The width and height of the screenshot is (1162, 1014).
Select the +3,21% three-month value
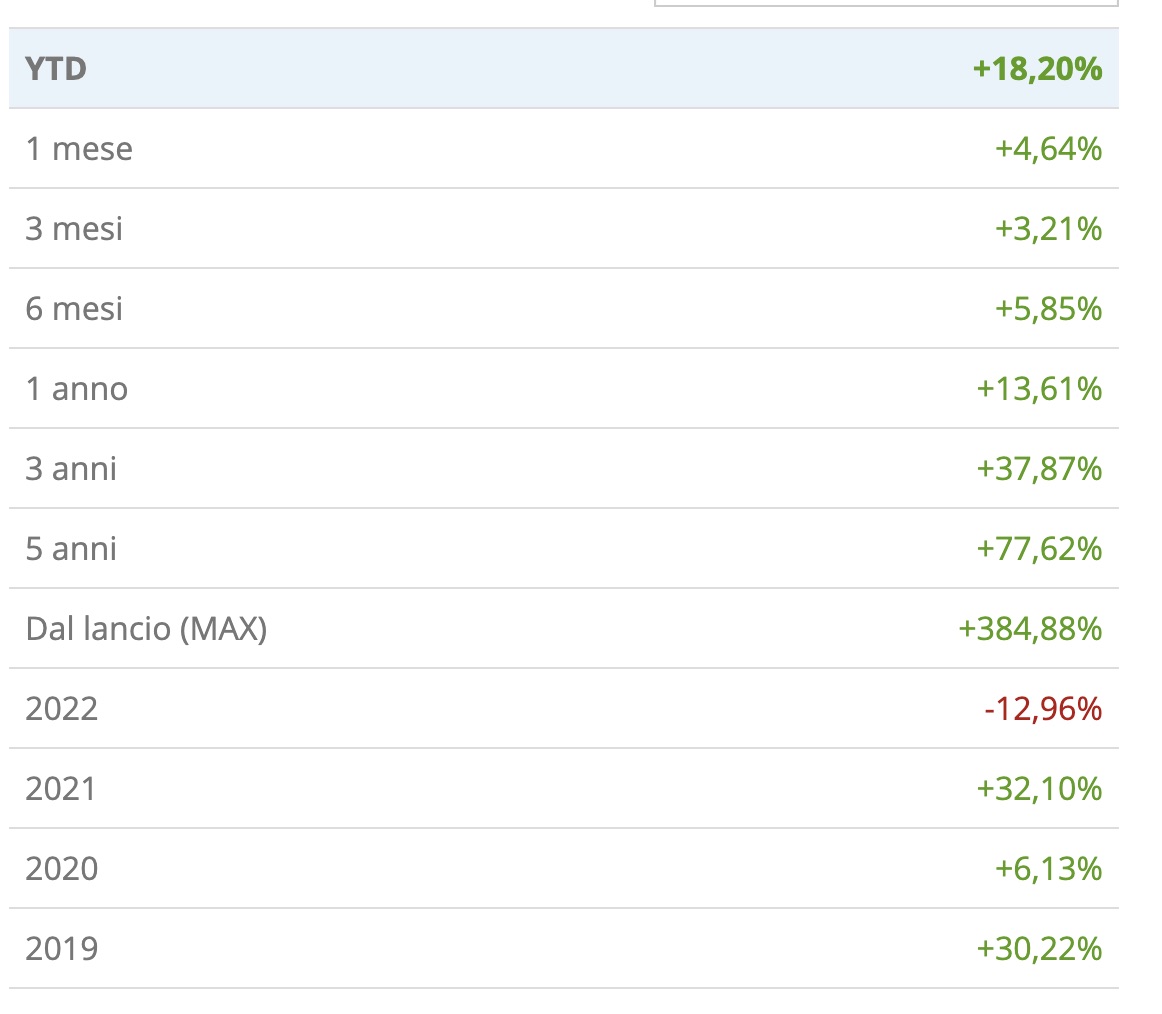(1048, 229)
